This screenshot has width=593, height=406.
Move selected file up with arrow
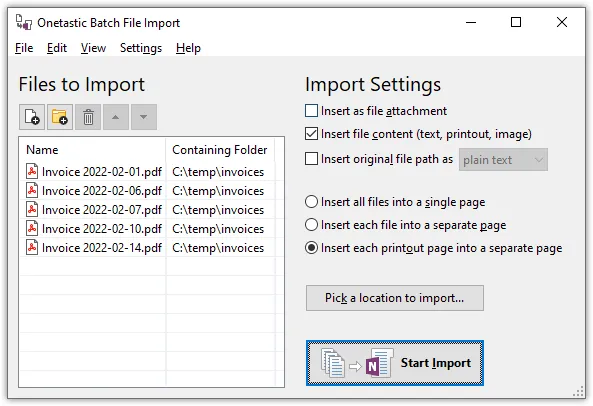[x=116, y=117]
